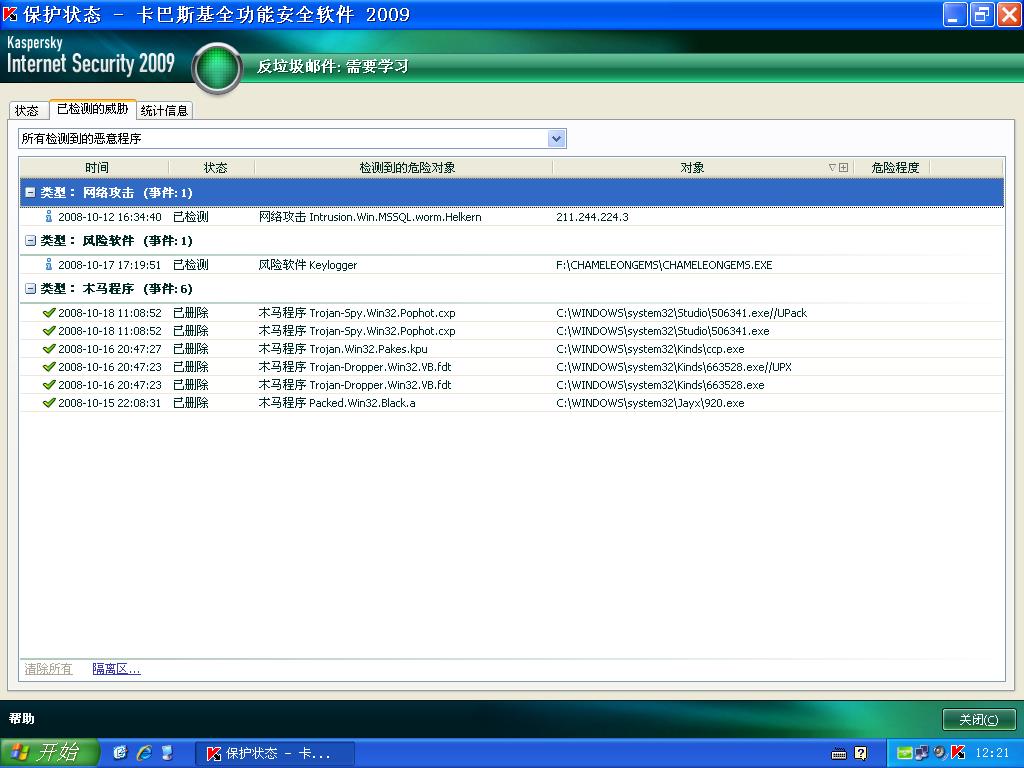Click first quick launch browser icon
Viewport: 1024px width, 768px height.
tap(120, 753)
